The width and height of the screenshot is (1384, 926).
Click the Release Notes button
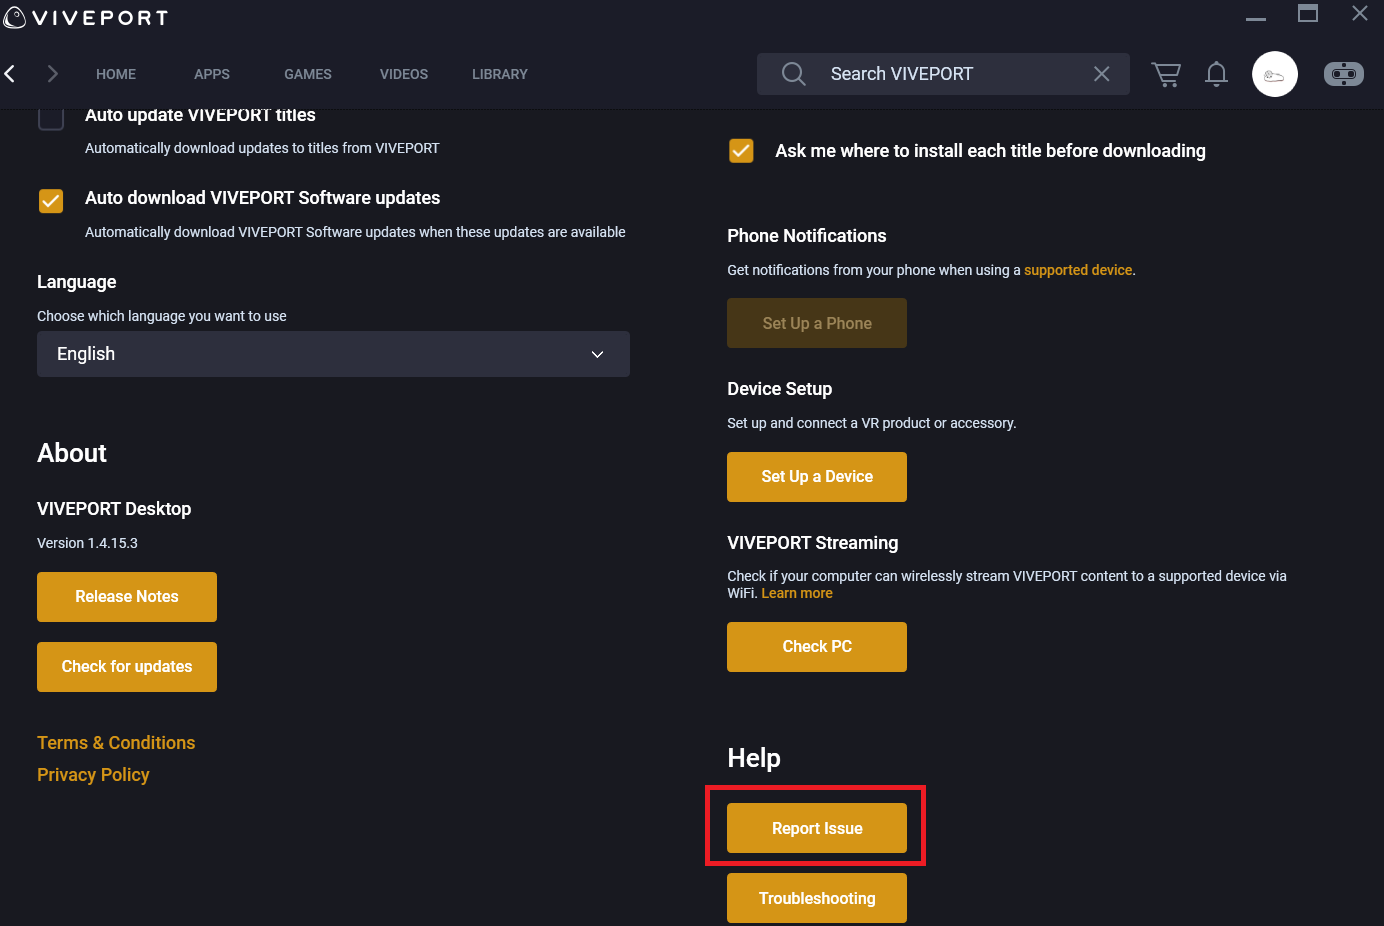click(127, 597)
